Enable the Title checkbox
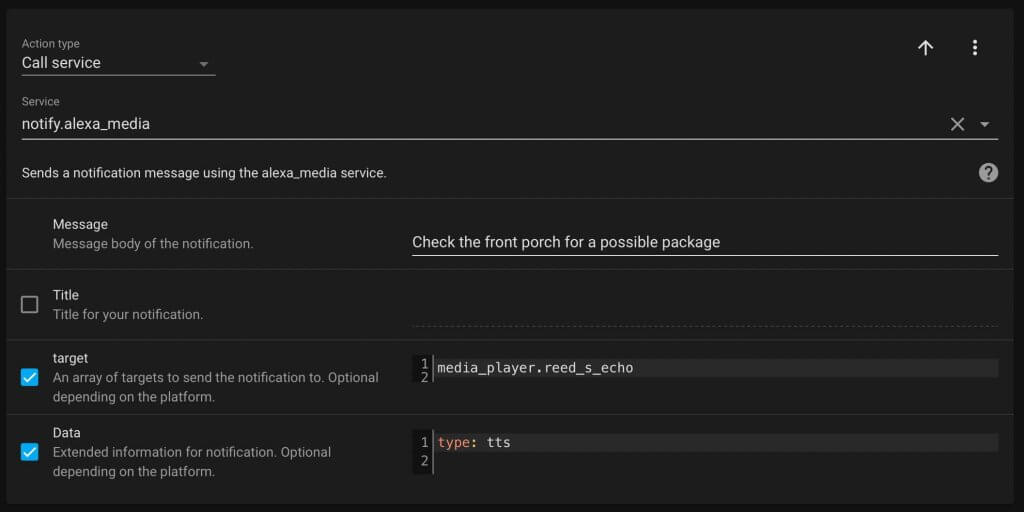This screenshot has height=512, width=1024. [x=29, y=304]
